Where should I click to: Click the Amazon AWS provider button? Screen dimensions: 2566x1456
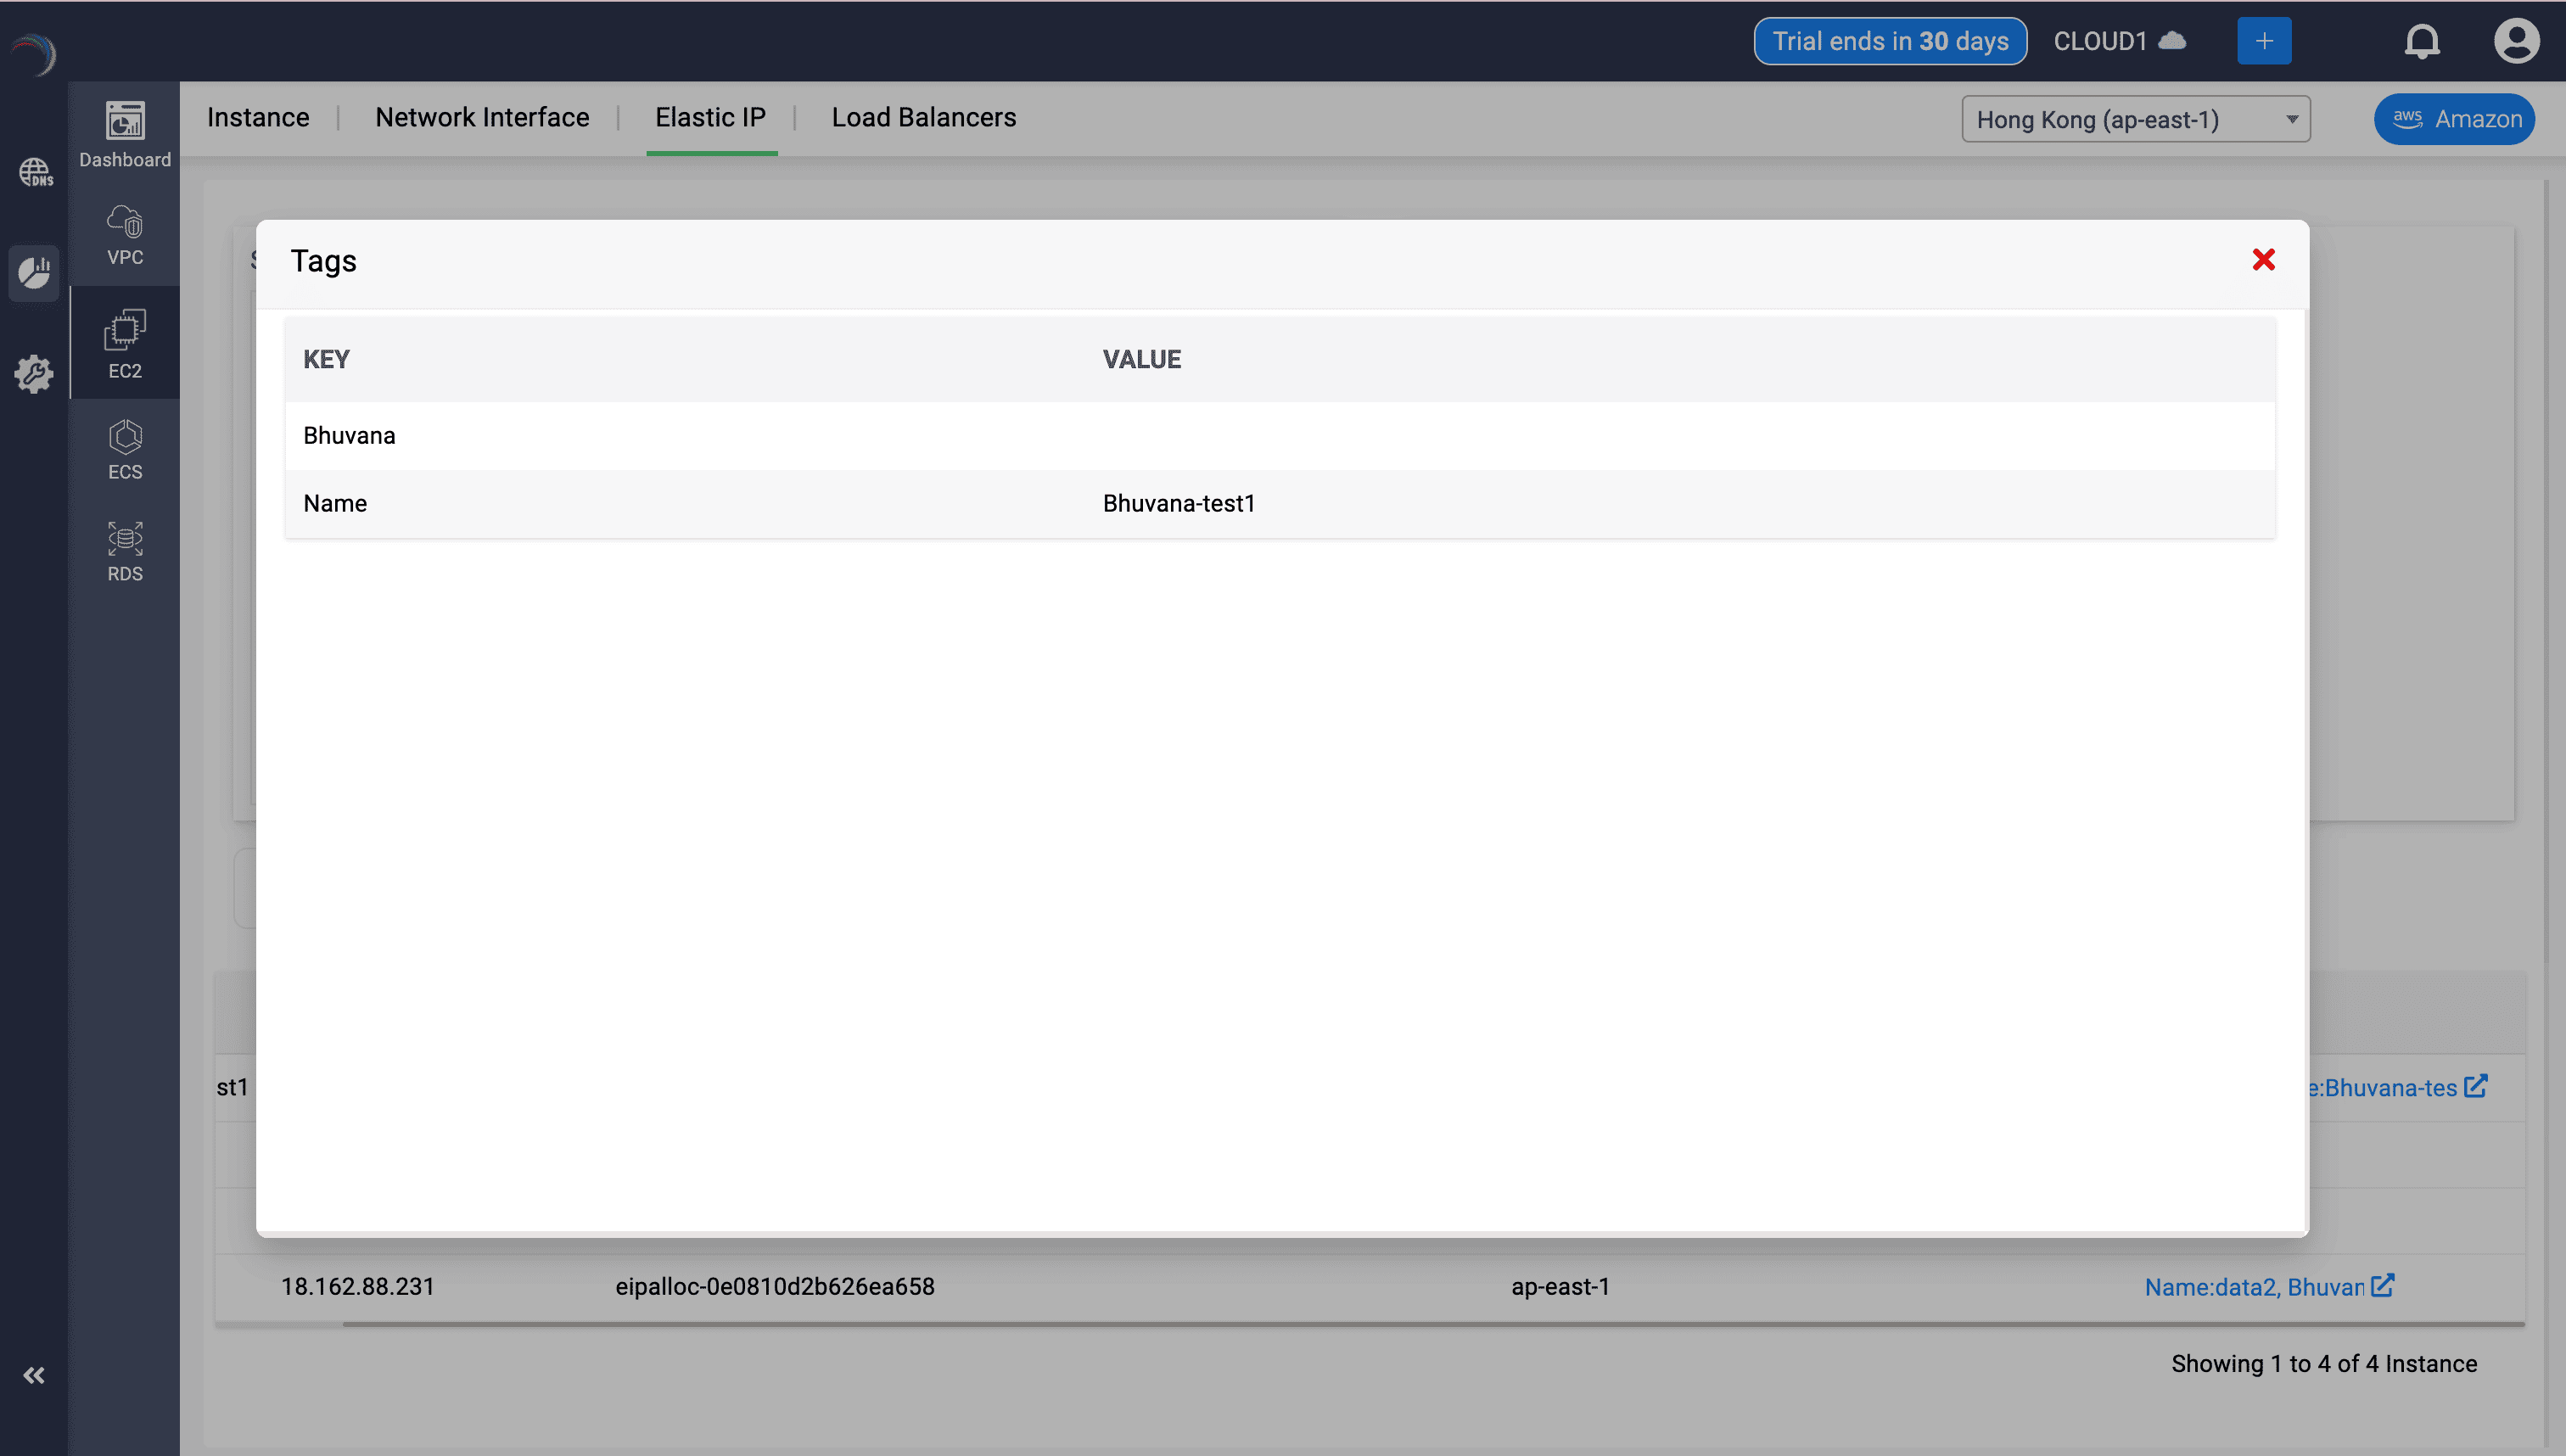pos(2454,119)
